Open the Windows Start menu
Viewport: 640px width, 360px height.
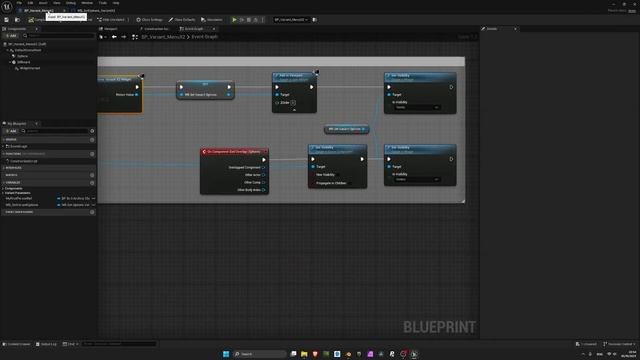226,354
